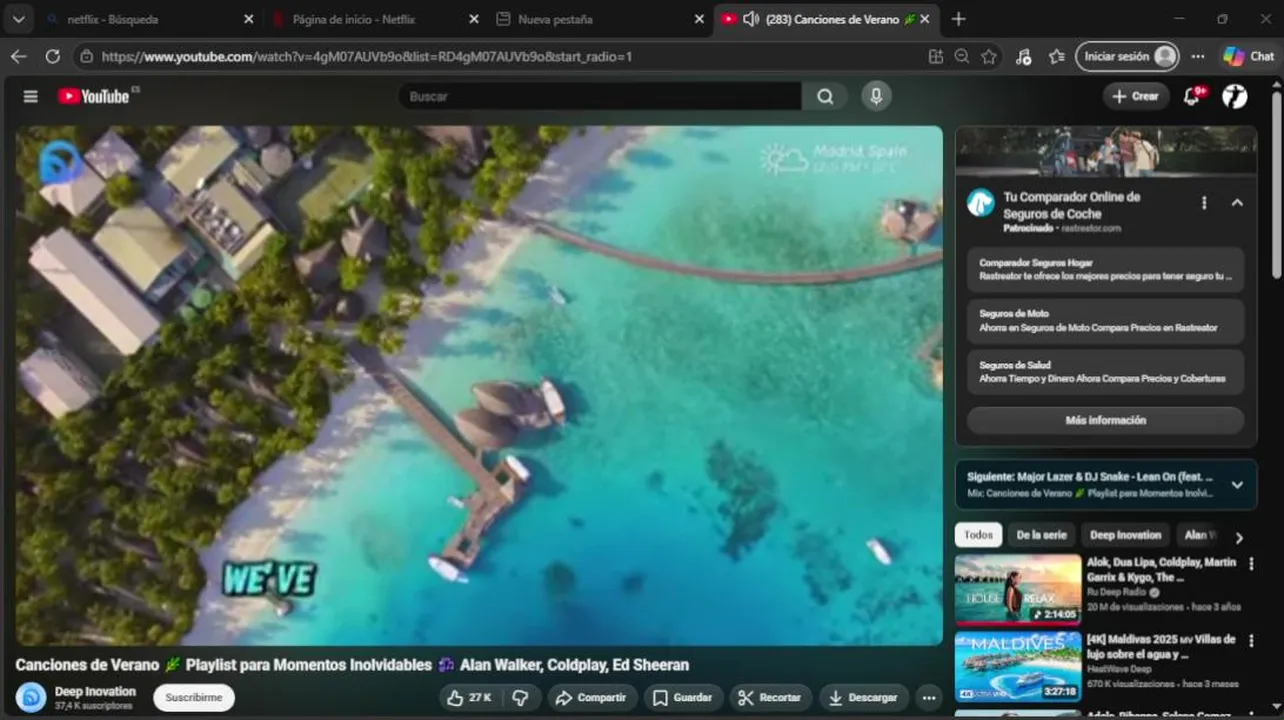Screen dimensions: 1284x720
Task: Click the Compartir button
Action: point(591,697)
